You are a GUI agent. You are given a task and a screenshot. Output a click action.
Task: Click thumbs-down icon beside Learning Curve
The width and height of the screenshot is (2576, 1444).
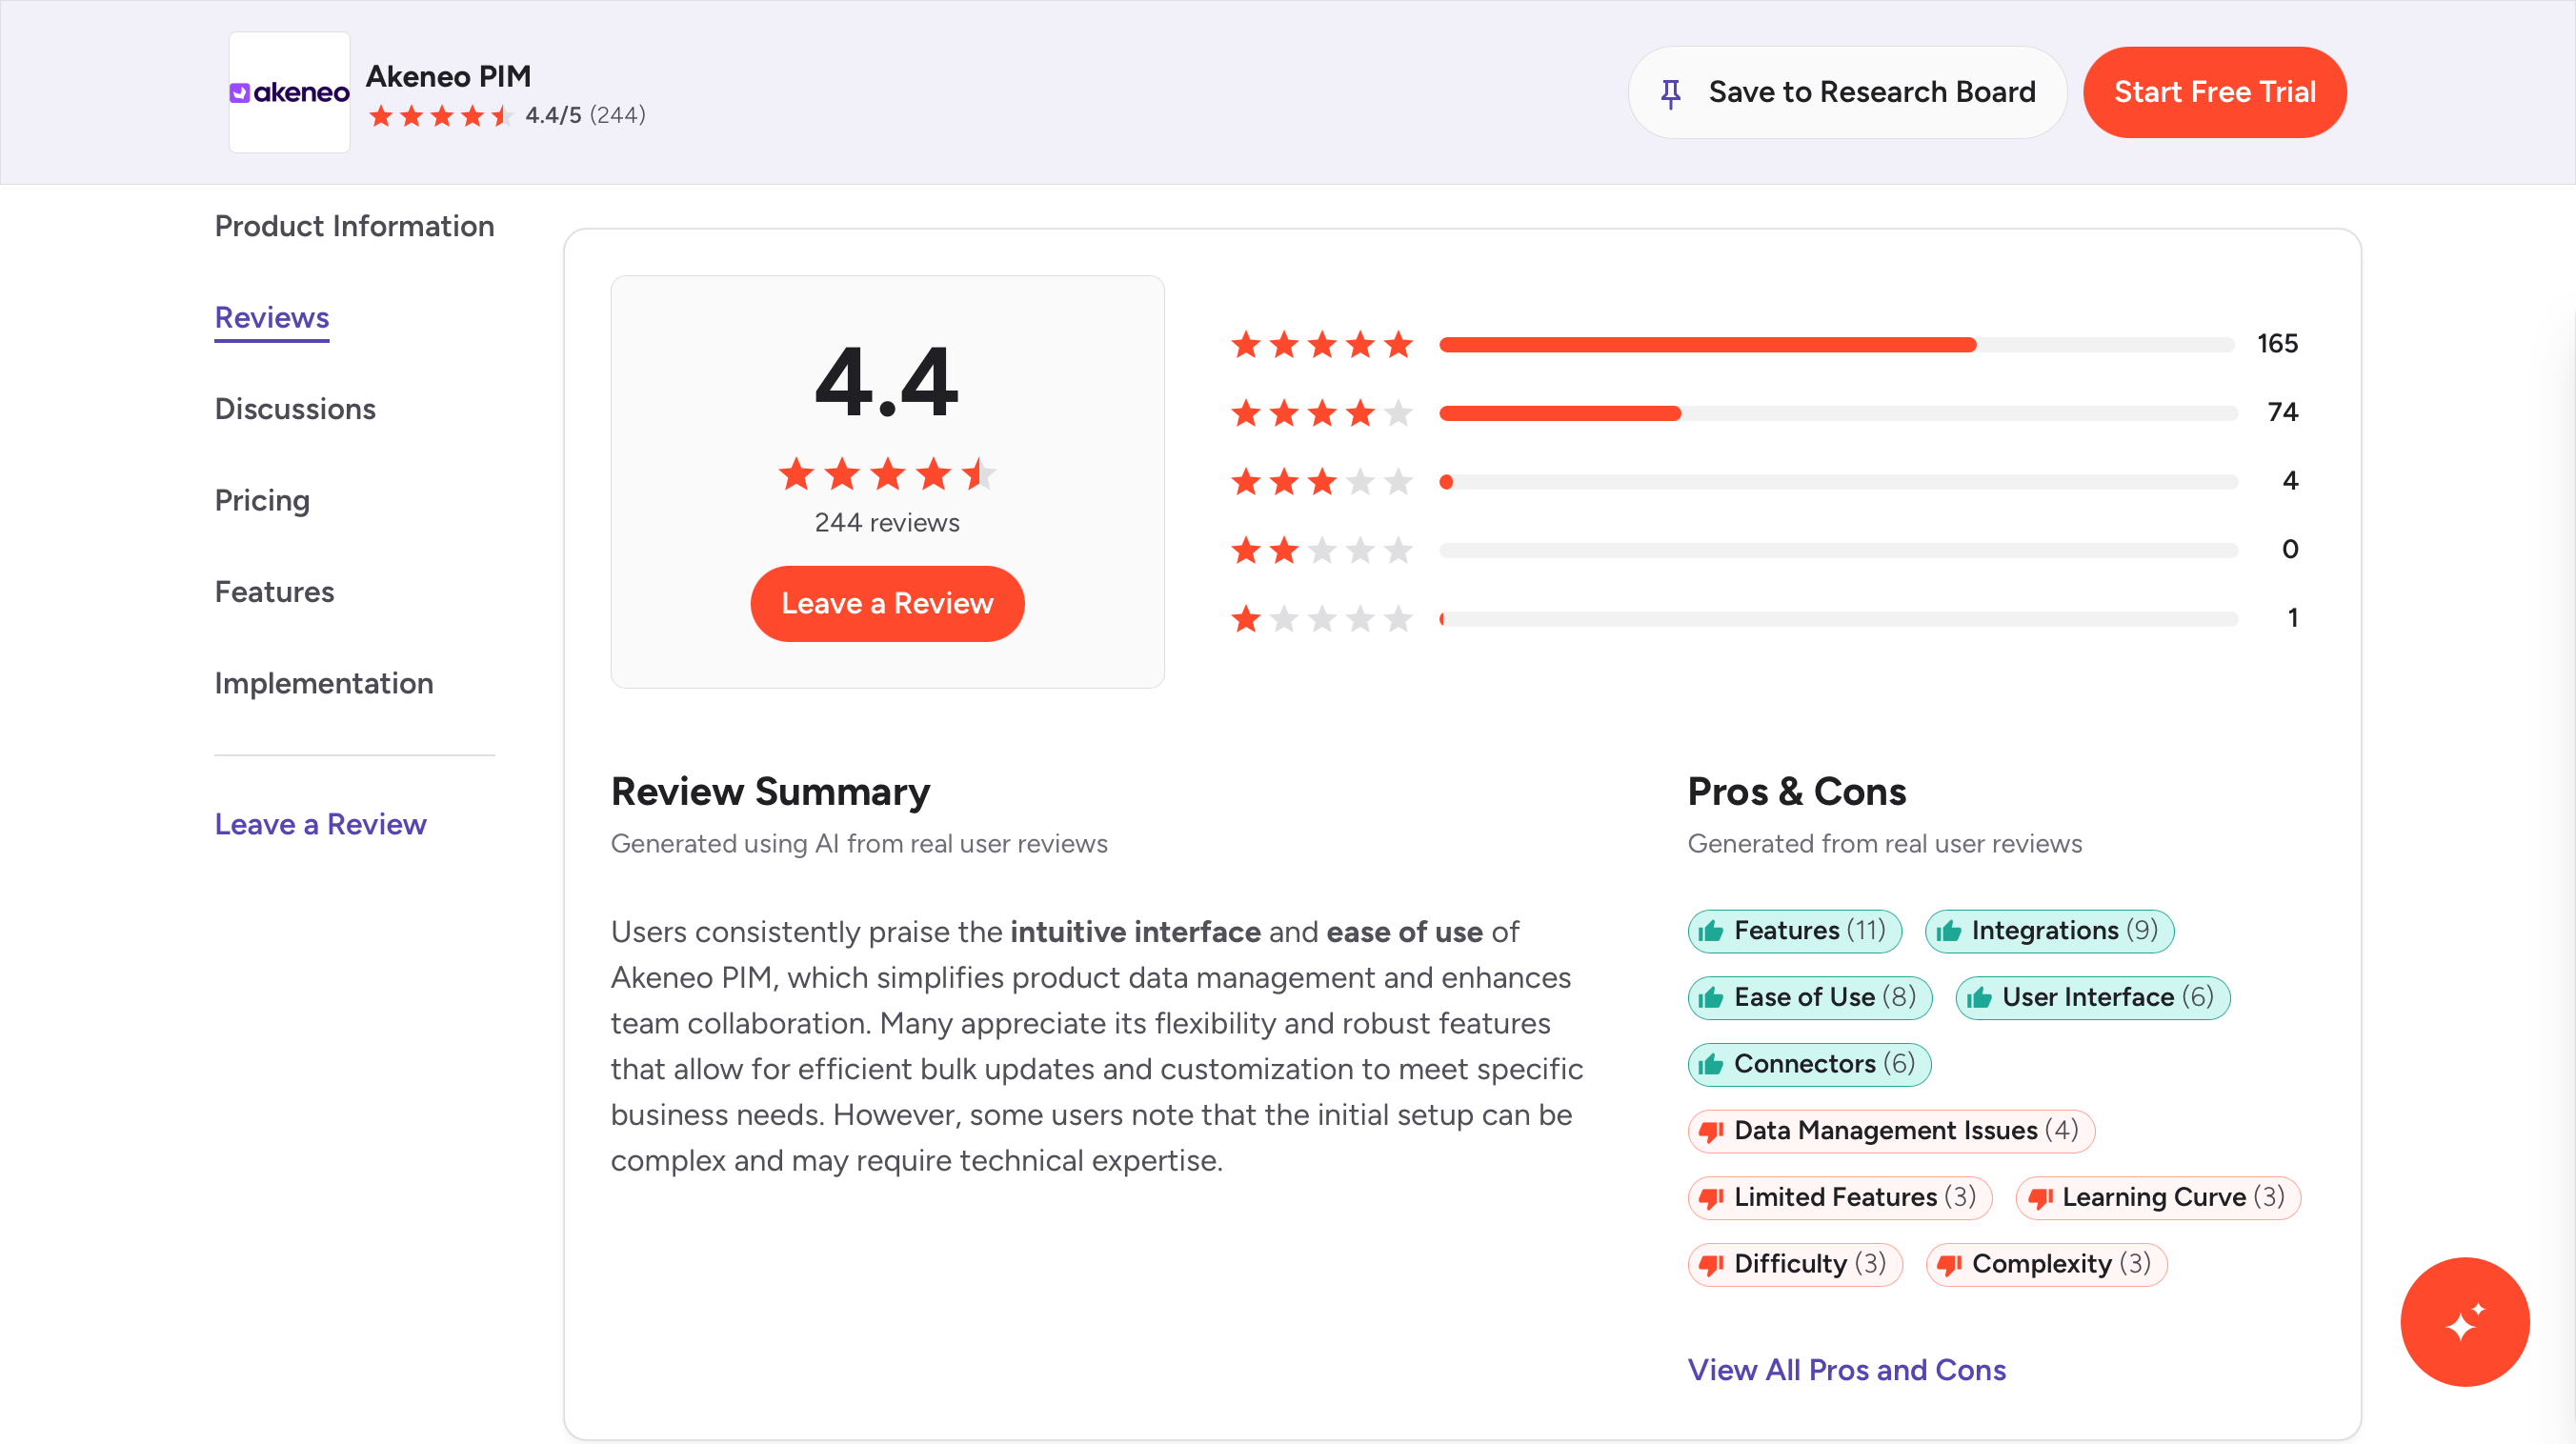pos(2040,1198)
